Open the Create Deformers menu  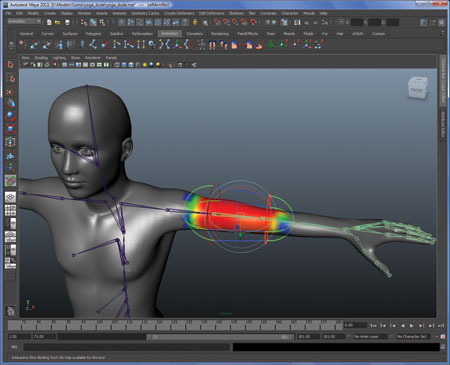tap(179, 13)
